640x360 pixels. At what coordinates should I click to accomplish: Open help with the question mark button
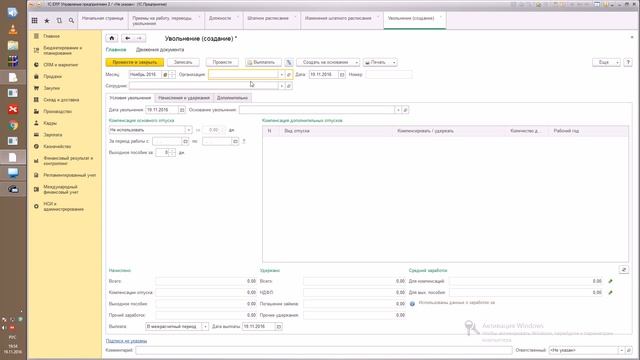pyautogui.click(x=628, y=62)
